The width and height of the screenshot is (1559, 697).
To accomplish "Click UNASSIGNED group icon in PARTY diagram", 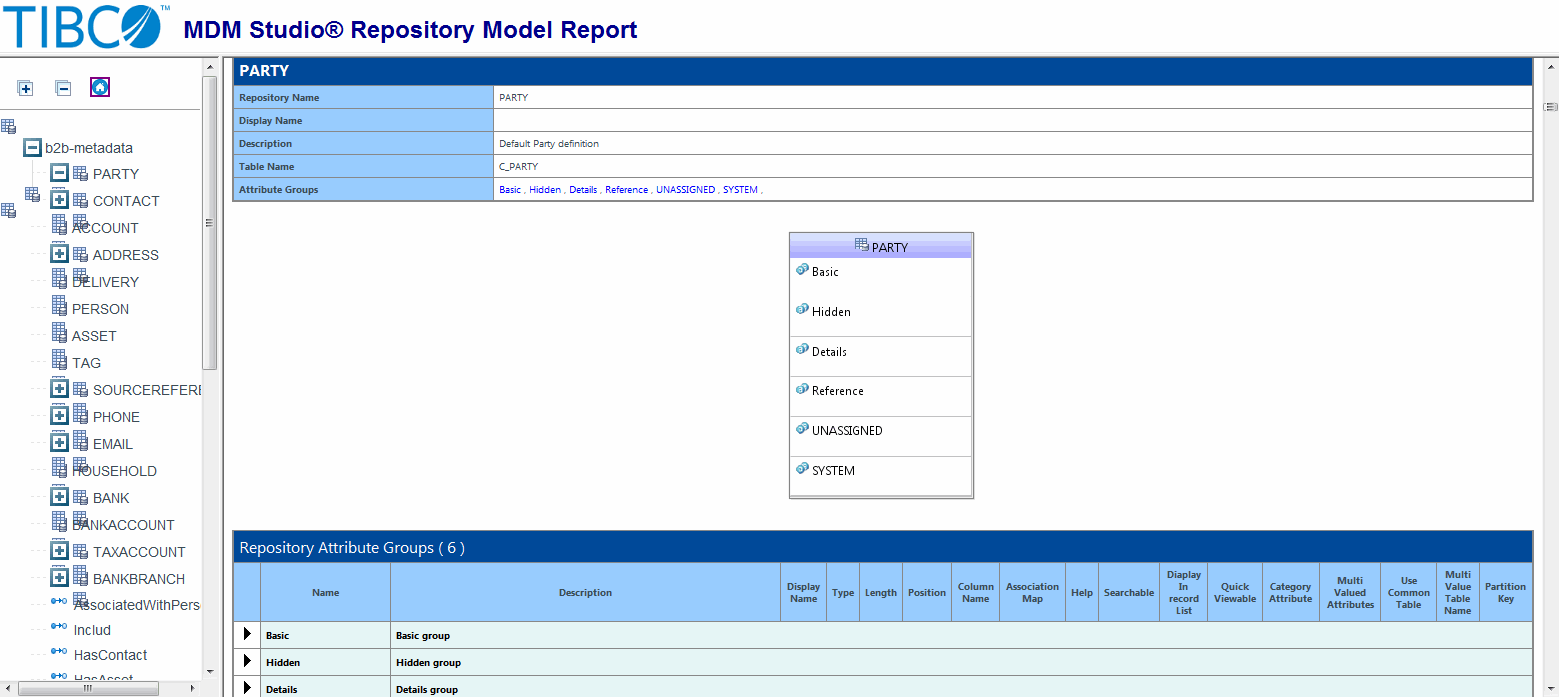I will [x=802, y=429].
